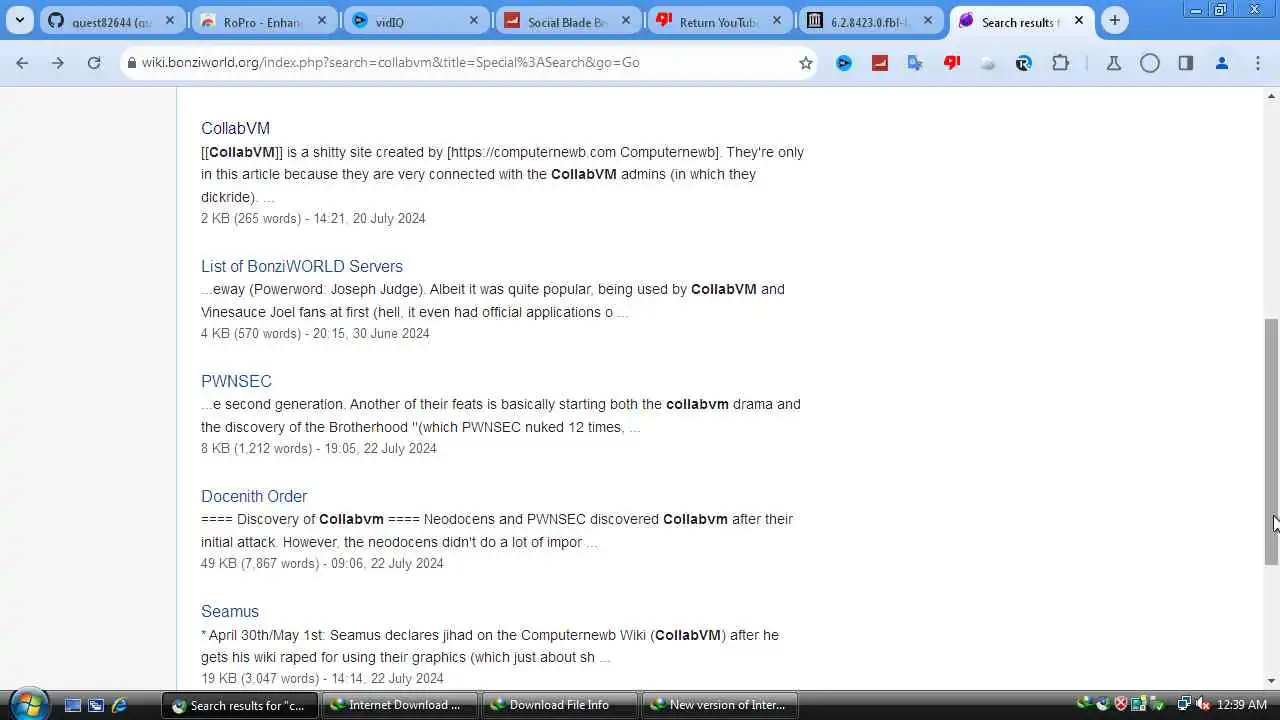The height and width of the screenshot is (720, 1280).
Task: Click text '8 KB (1,212 words) - 19:05, 22 July 2024'
Action: (319, 448)
